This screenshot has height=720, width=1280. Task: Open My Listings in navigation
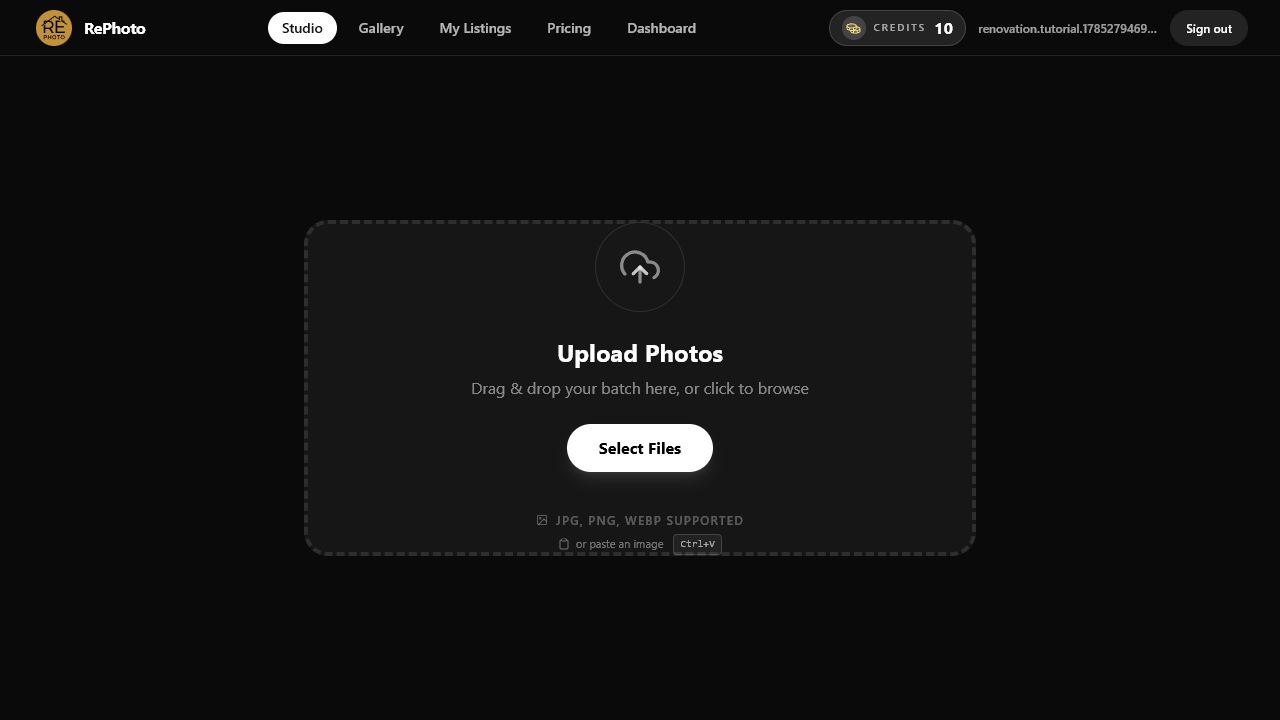(x=475, y=28)
